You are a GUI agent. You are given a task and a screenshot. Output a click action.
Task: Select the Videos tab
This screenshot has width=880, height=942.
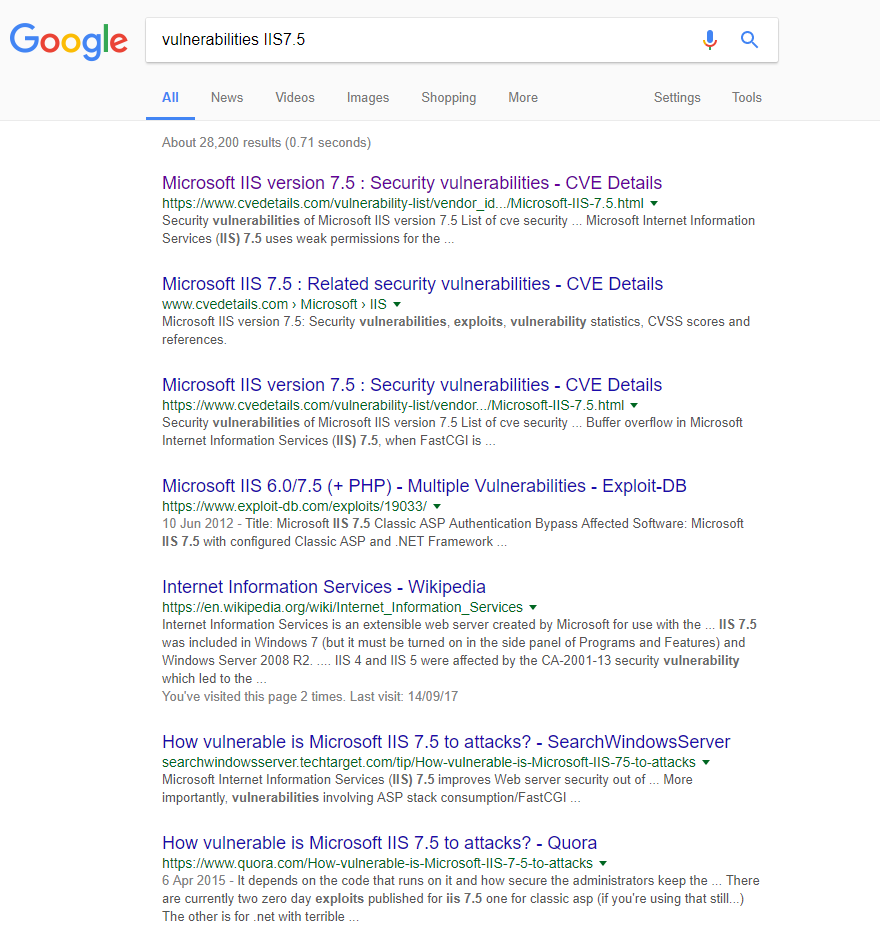click(x=294, y=97)
